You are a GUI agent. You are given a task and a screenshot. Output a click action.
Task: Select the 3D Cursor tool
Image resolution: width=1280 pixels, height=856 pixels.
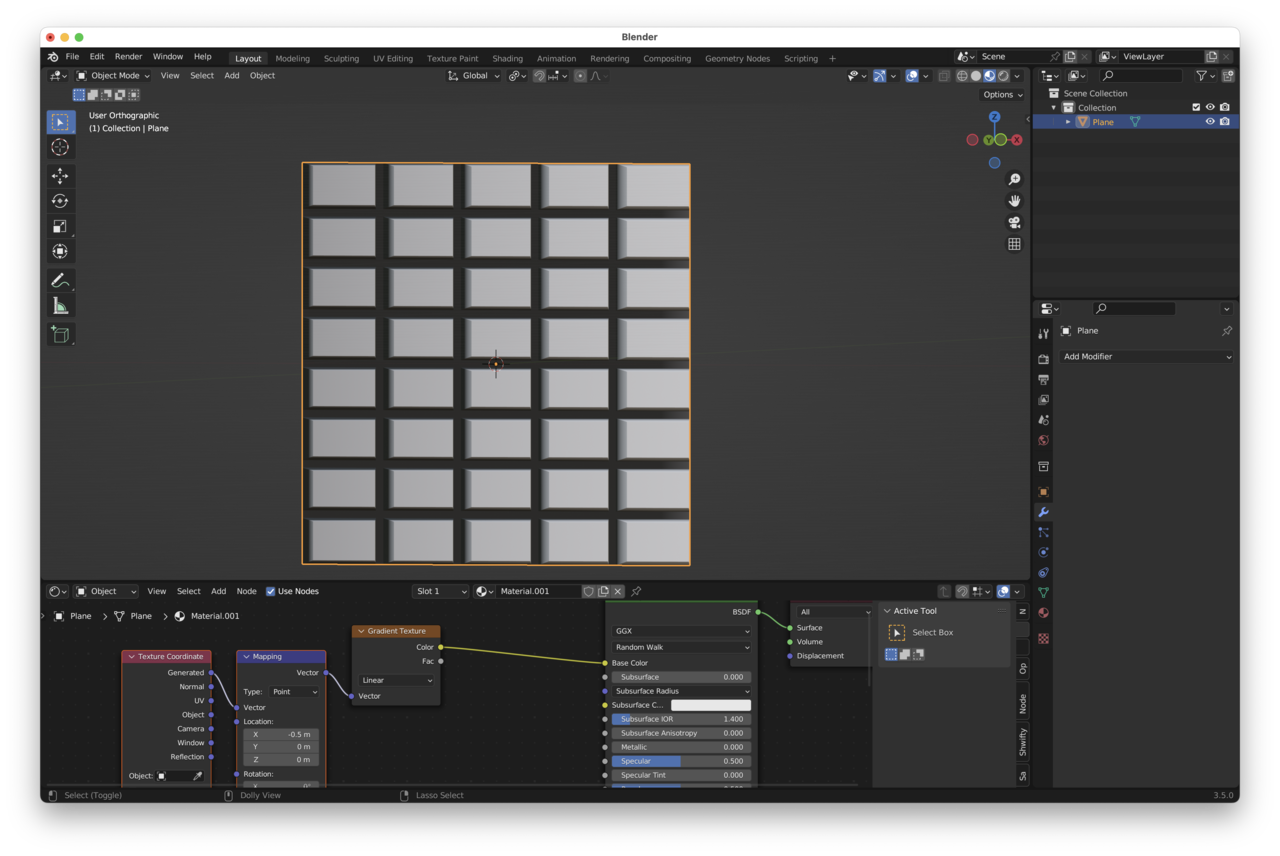click(60, 147)
